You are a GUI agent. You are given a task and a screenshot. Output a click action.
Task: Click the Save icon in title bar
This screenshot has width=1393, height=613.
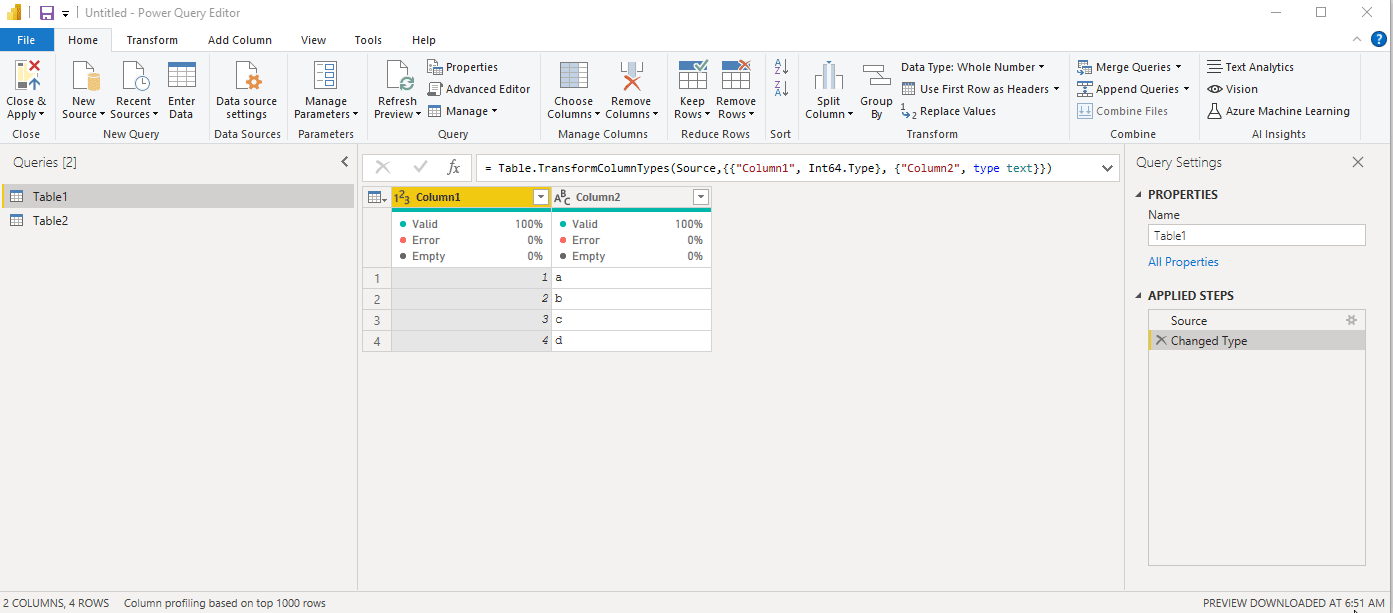[47, 13]
